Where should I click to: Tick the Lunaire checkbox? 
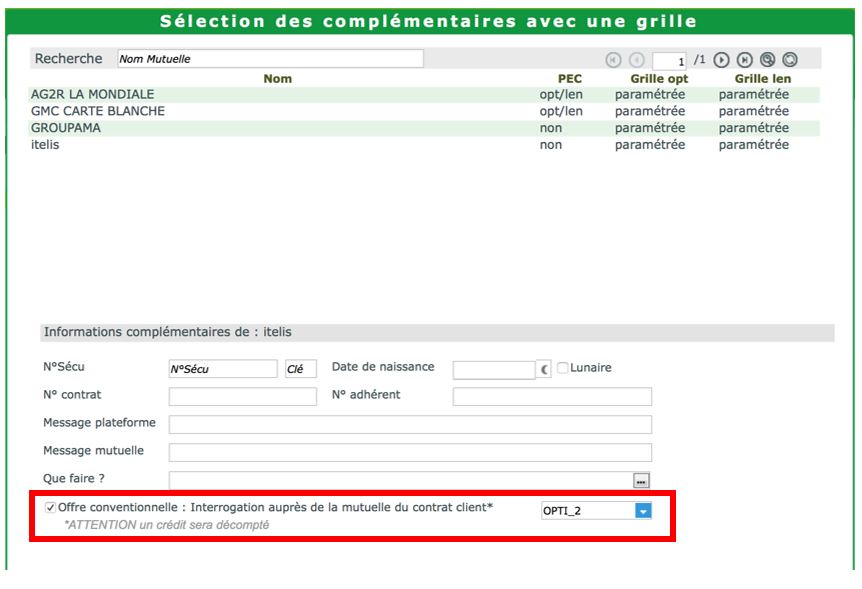point(562,367)
